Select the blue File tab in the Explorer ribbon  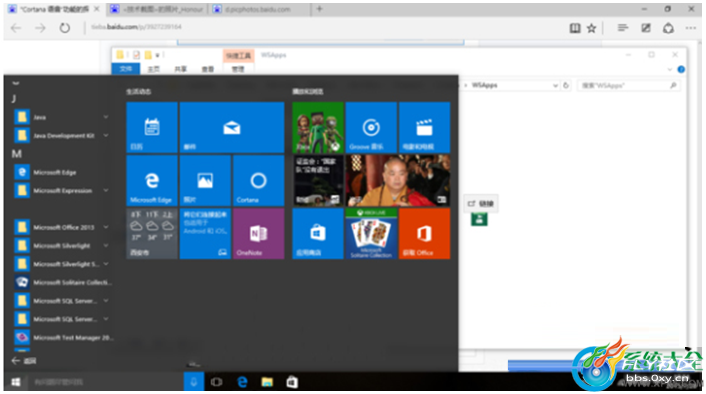pos(126,69)
